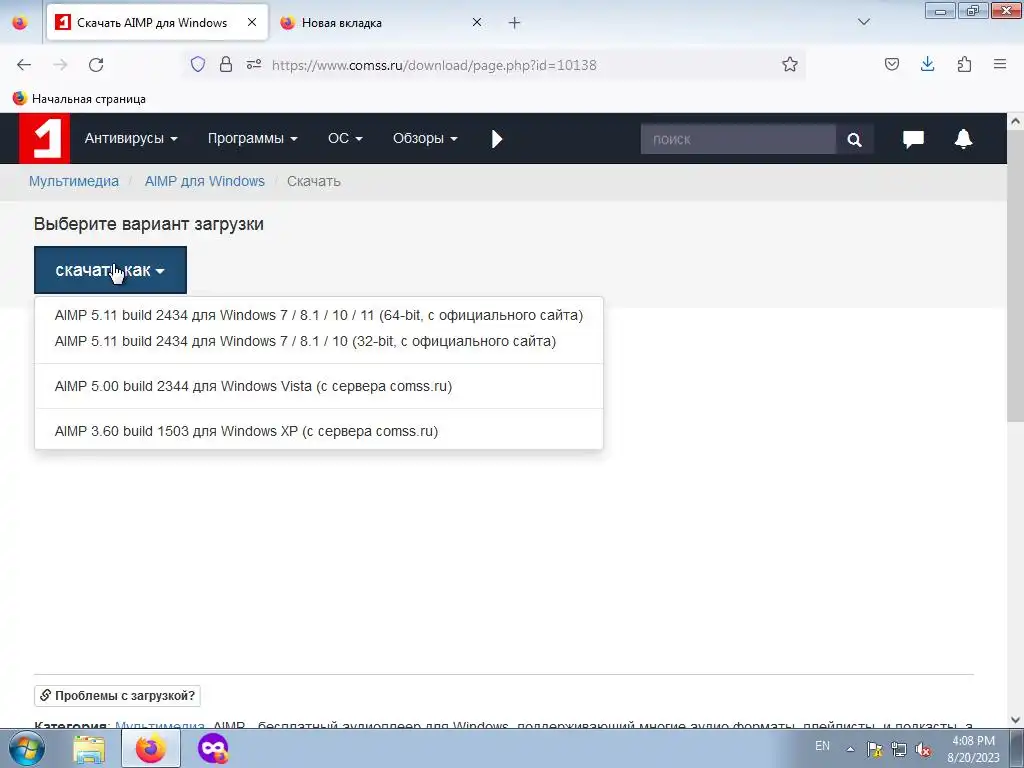Switch to Скачать AIMP для Windows tab
The height and width of the screenshot is (768, 1024).
[x=157, y=23]
